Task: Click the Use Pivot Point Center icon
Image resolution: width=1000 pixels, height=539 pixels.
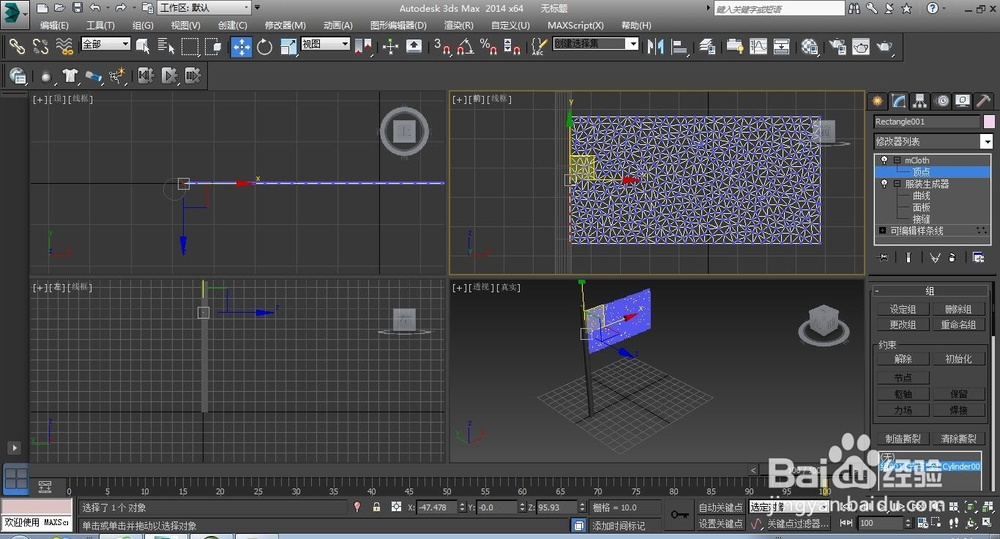Action: pyautogui.click(x=363, y=46)
